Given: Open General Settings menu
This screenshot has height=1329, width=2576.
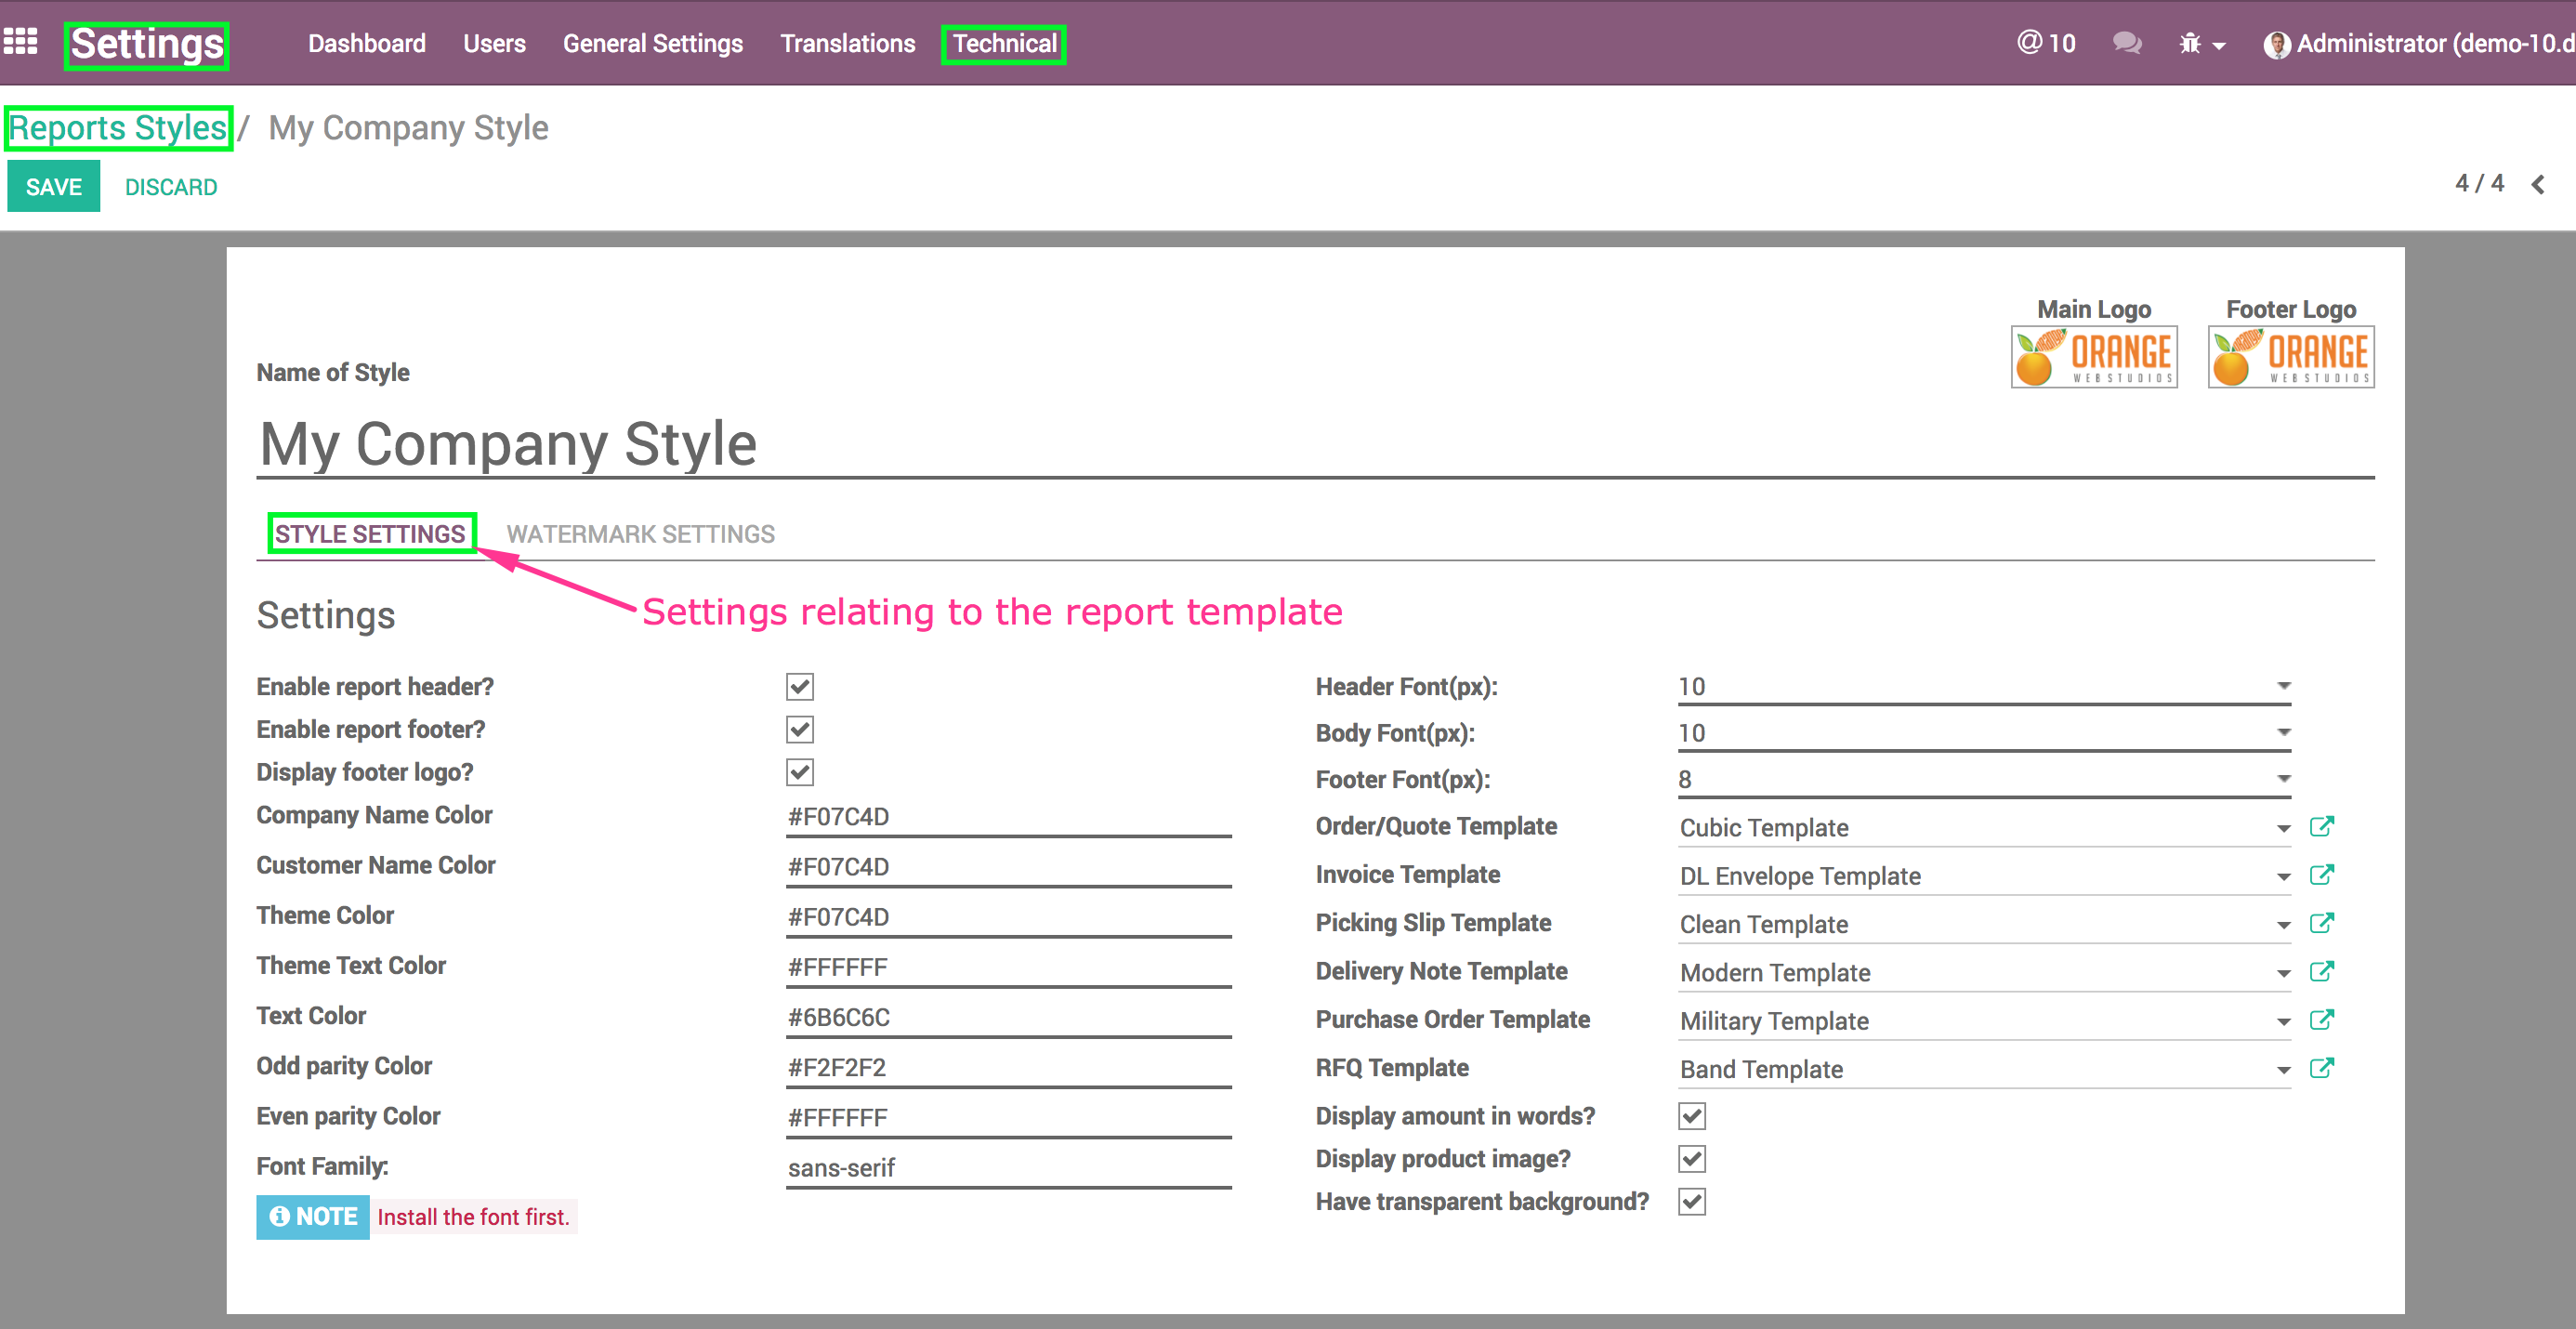Looking at the screenshot, I should pos(653,44).
